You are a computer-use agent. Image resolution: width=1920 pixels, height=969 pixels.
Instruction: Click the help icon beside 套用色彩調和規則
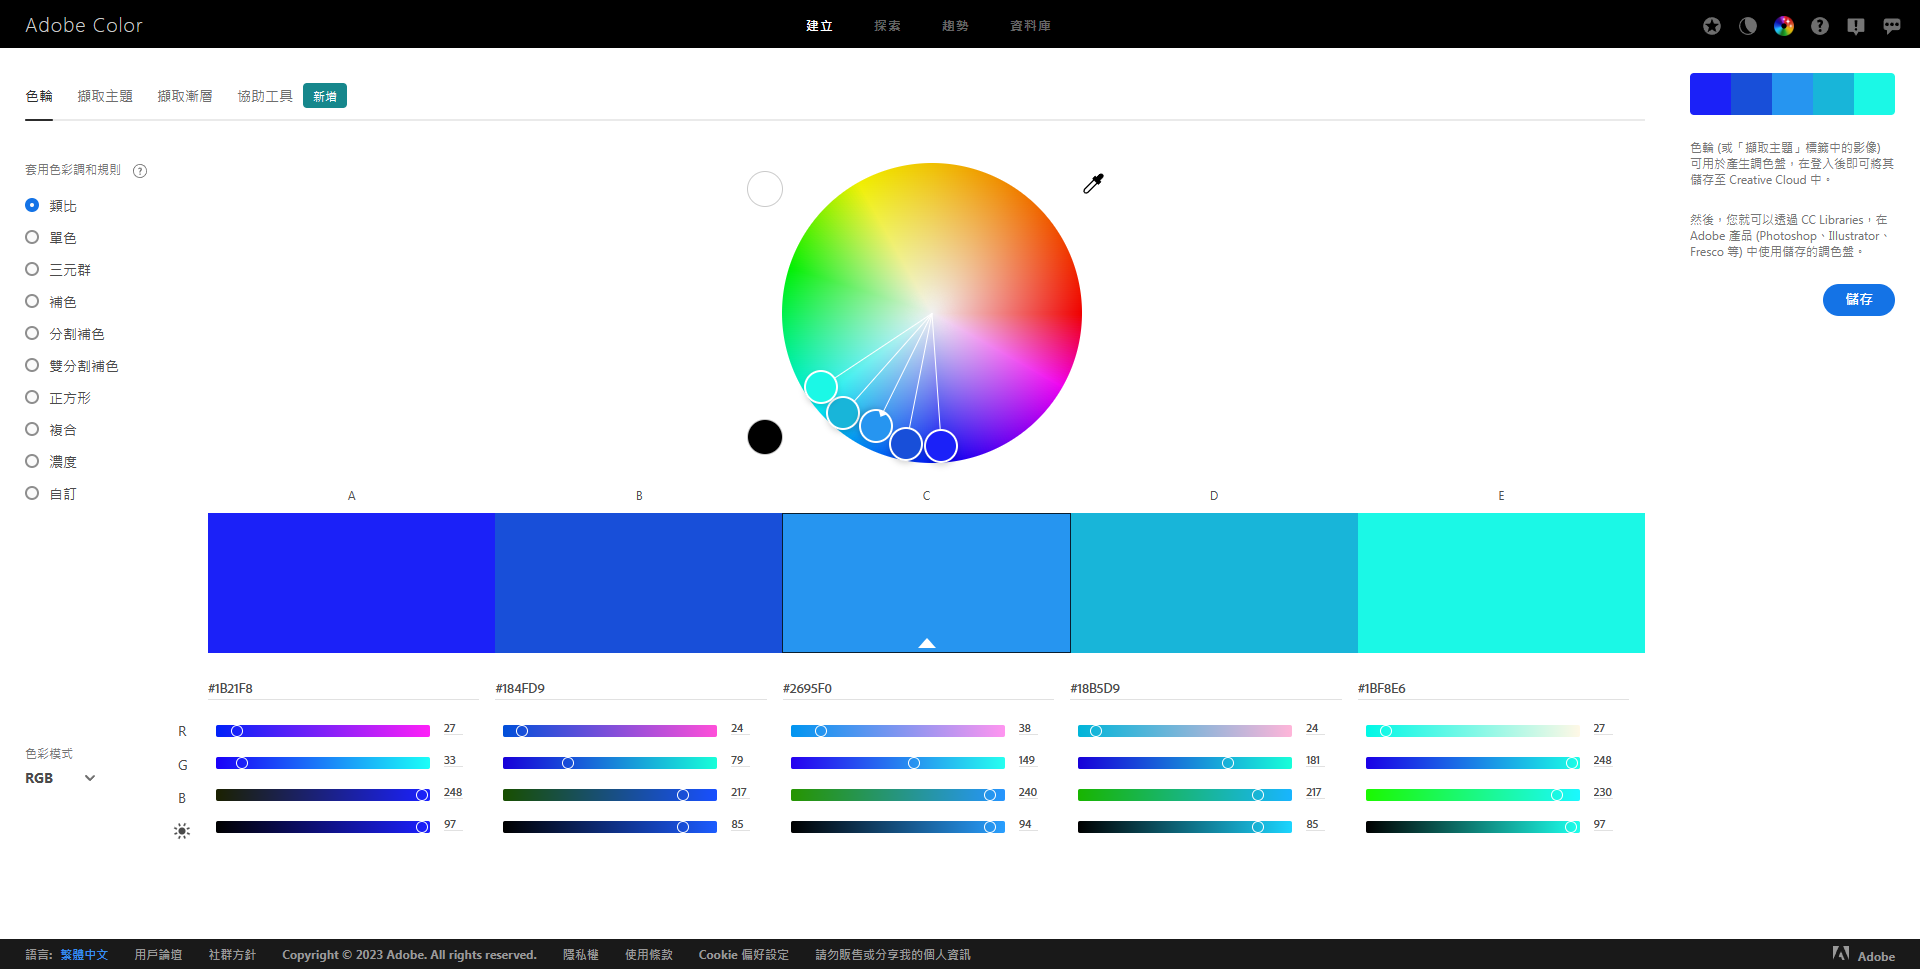tap(140, 171)
